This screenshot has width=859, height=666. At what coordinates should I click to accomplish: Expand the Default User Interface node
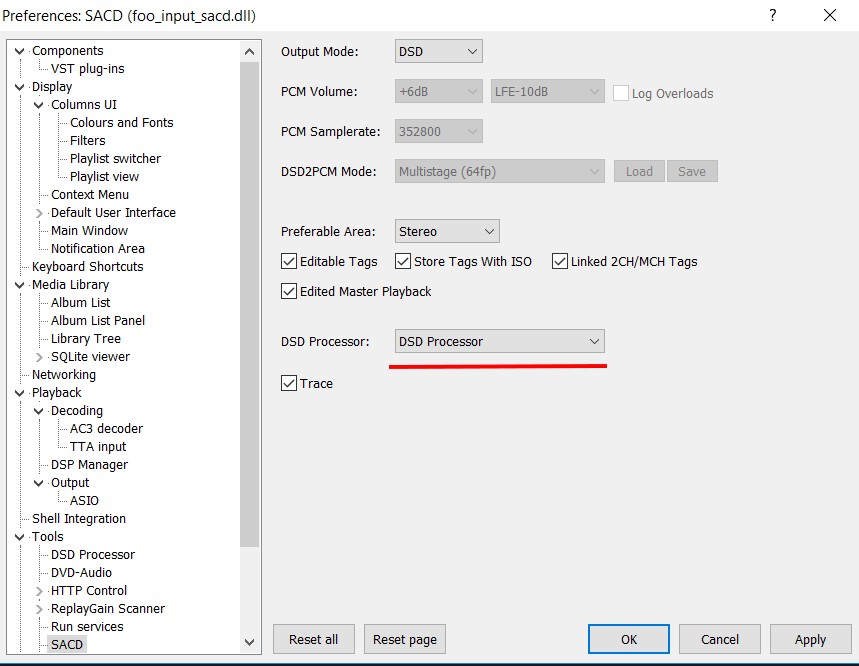[x=39, y=213]
